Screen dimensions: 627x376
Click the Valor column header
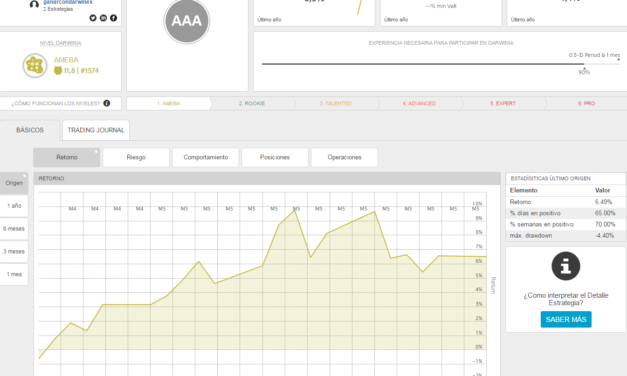[602, 190]
